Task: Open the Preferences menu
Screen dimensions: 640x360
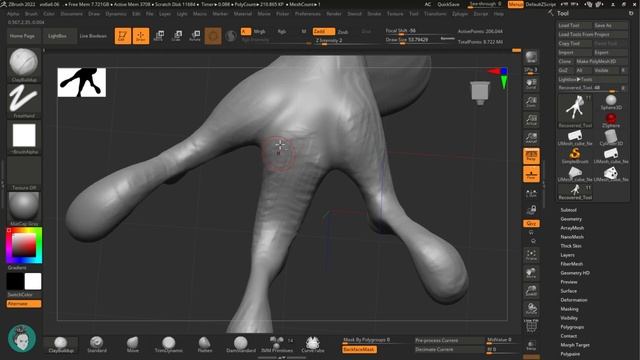Action: pos(308,13)
